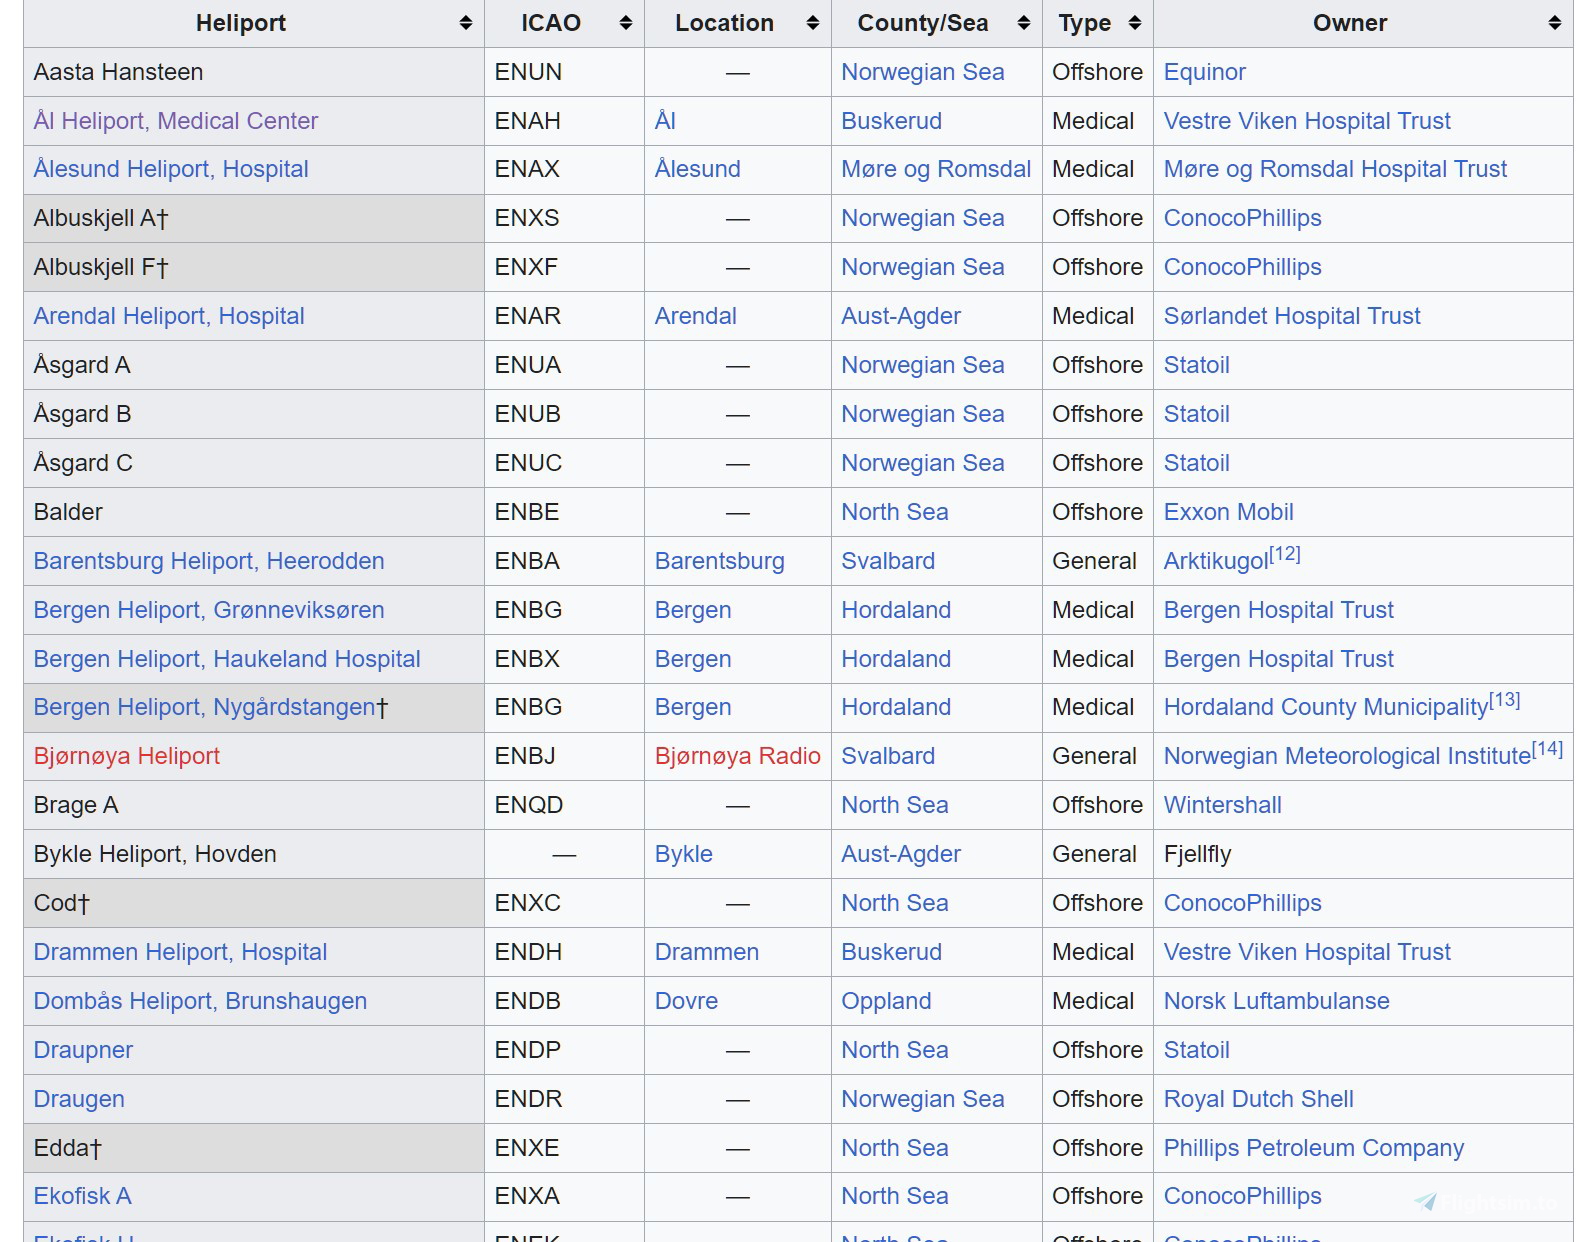Sort table by County/Sea column arrows
This screenshot has height=1242, width=1582.
coord(1024,23)
